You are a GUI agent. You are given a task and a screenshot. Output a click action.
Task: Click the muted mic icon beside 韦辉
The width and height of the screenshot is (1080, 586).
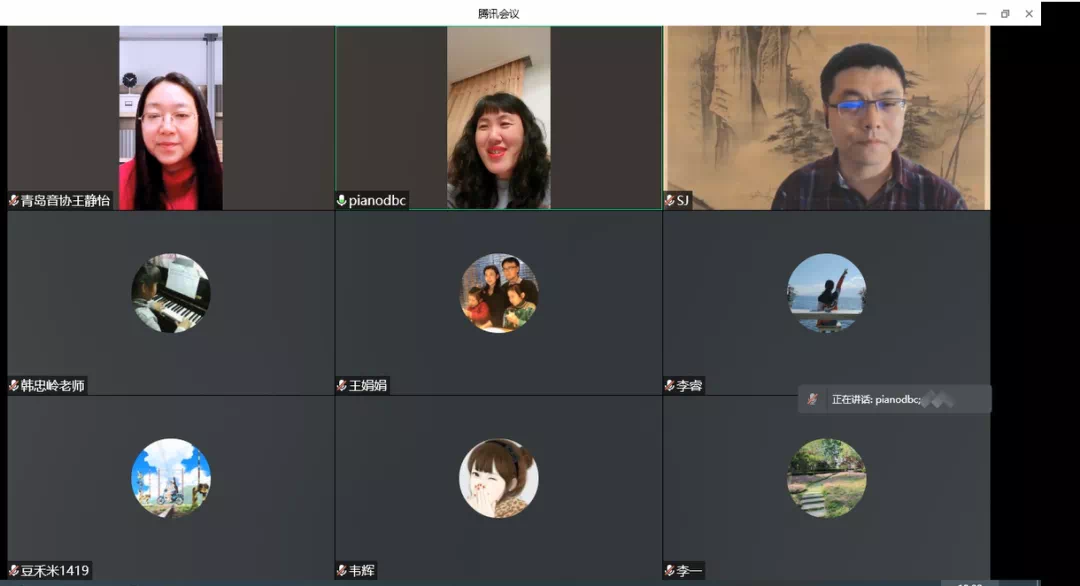[x=342, y=571]
